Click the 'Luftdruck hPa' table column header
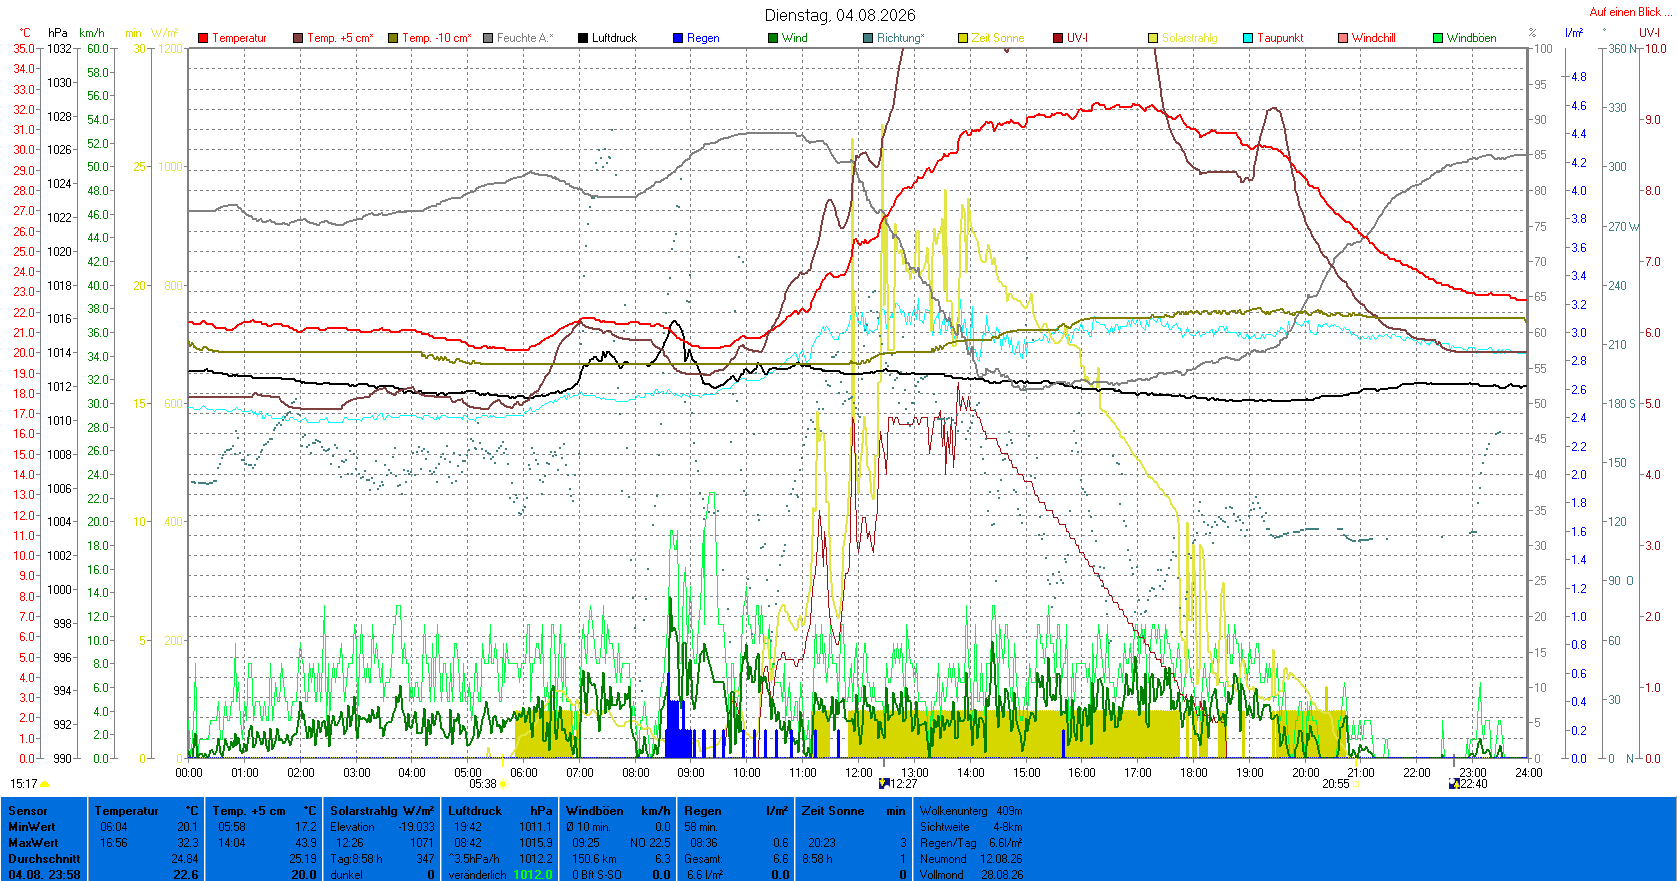 point(500,811)
